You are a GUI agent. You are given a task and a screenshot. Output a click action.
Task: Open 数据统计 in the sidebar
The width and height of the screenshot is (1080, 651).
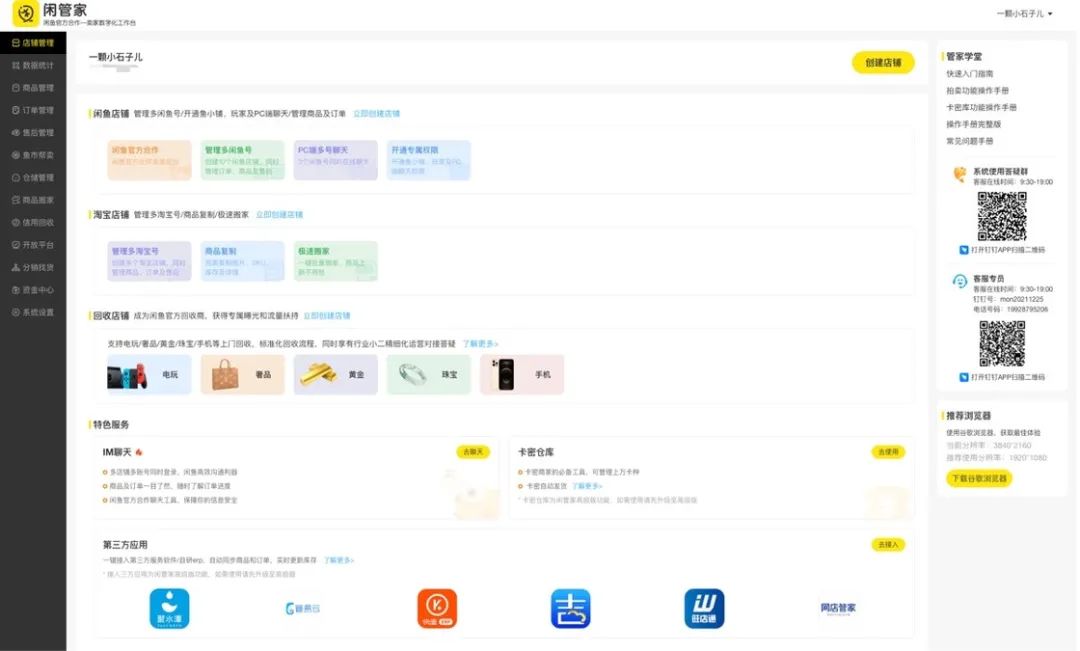(33, 65)
